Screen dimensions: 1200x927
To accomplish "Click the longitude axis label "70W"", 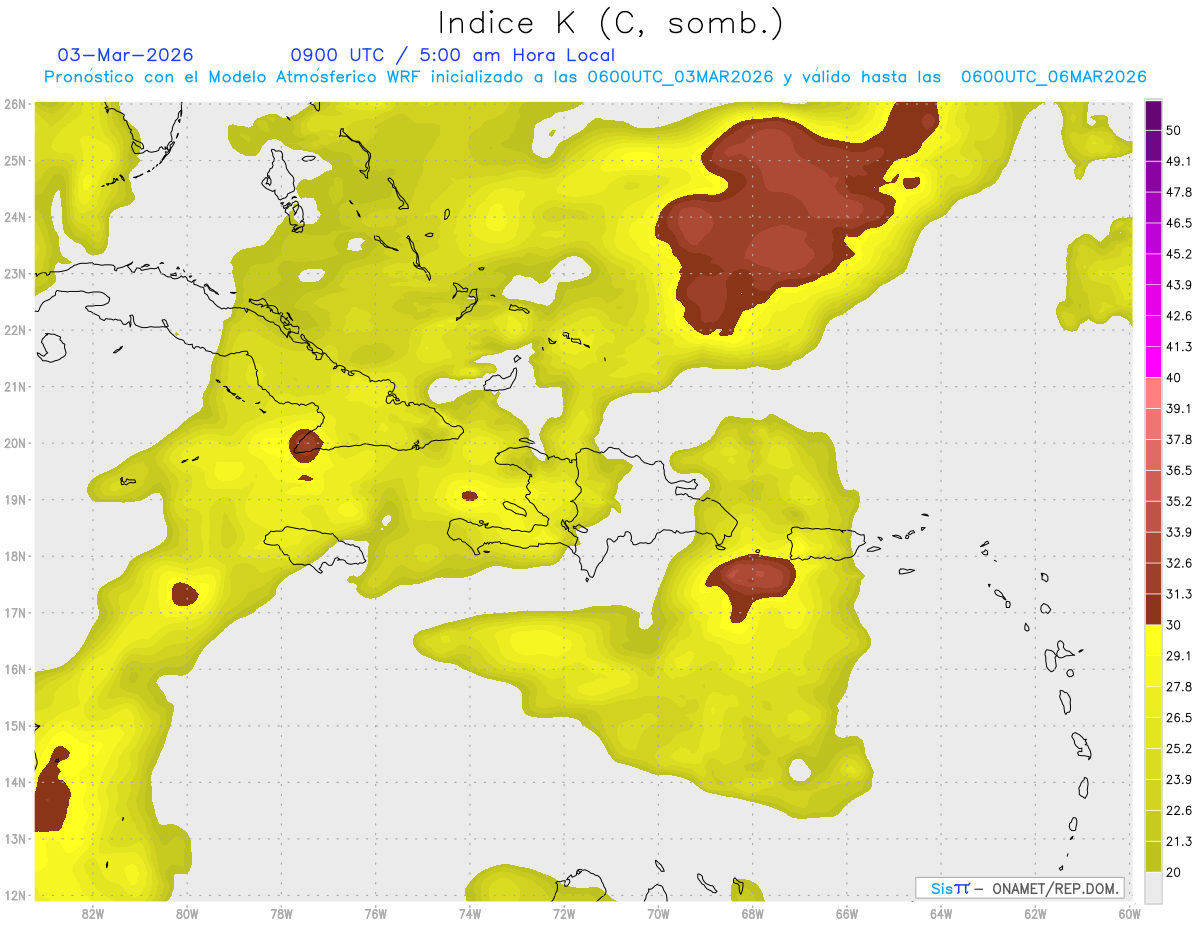I will pos(658,913).
